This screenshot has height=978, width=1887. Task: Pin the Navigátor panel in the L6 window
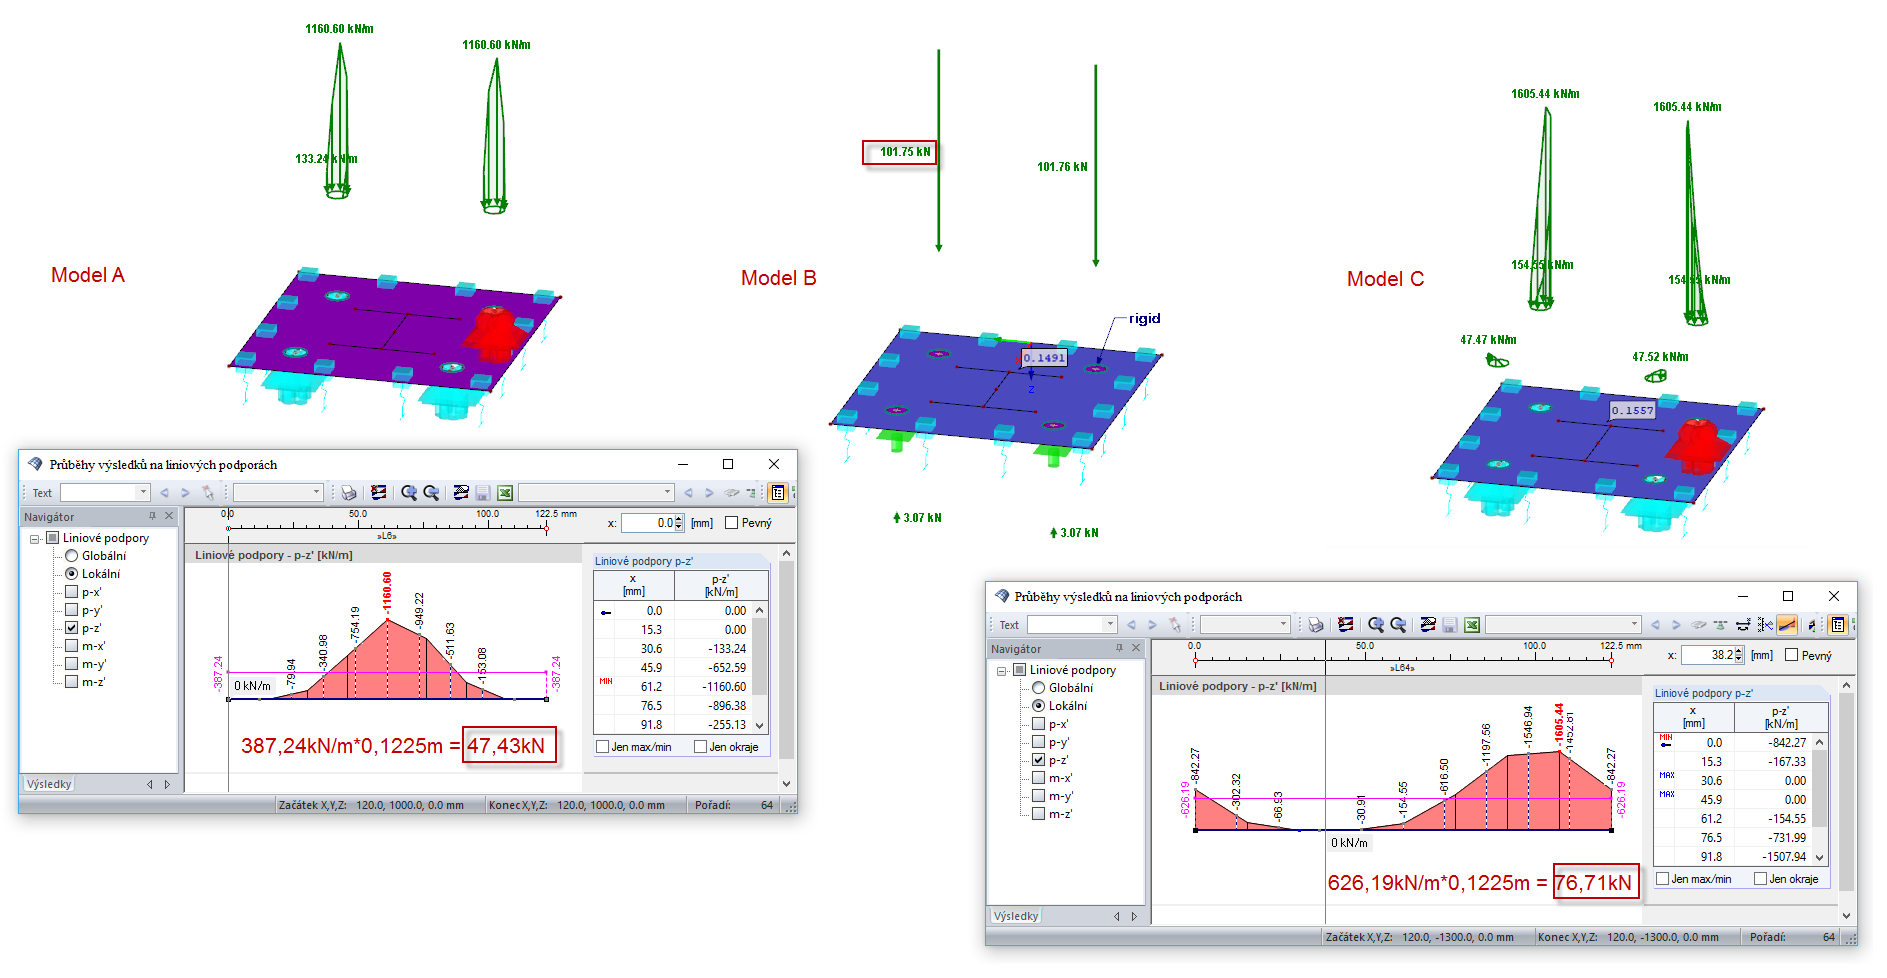point(152,517)
